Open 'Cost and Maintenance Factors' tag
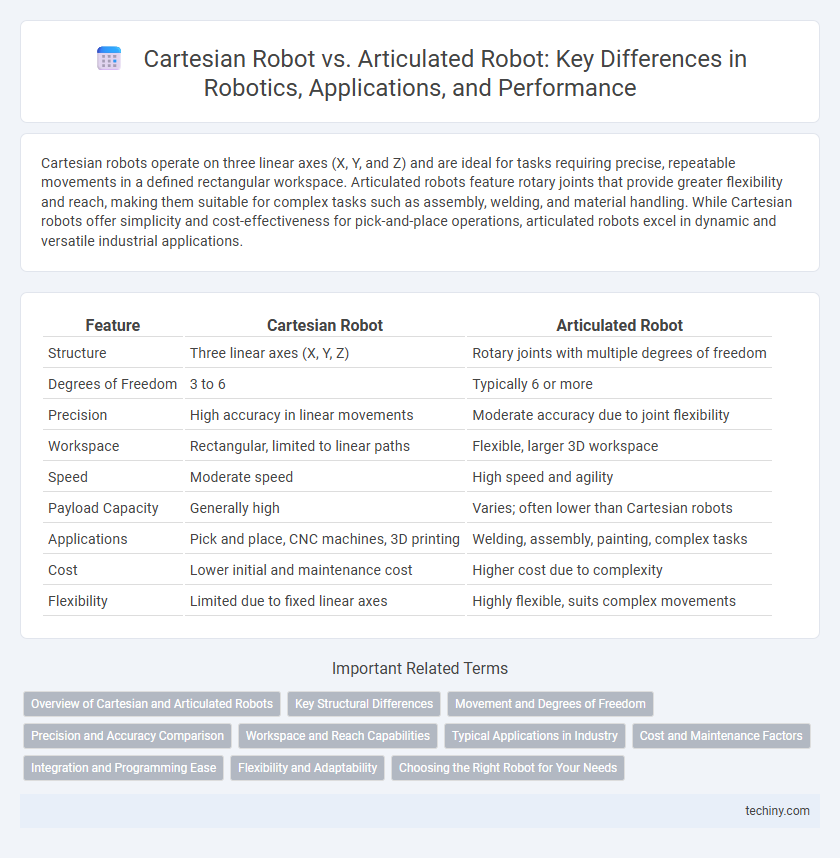The width and height of the screenshot is (840, 858). coord(721,736)
